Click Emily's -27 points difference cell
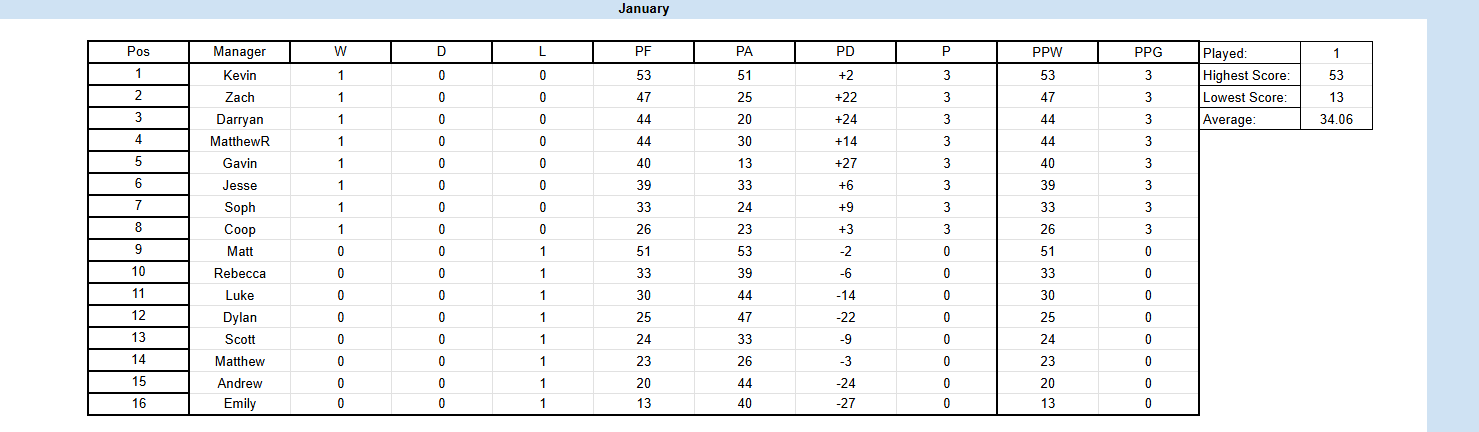Viewport: 1479px width, 432px height. (845, 404)
